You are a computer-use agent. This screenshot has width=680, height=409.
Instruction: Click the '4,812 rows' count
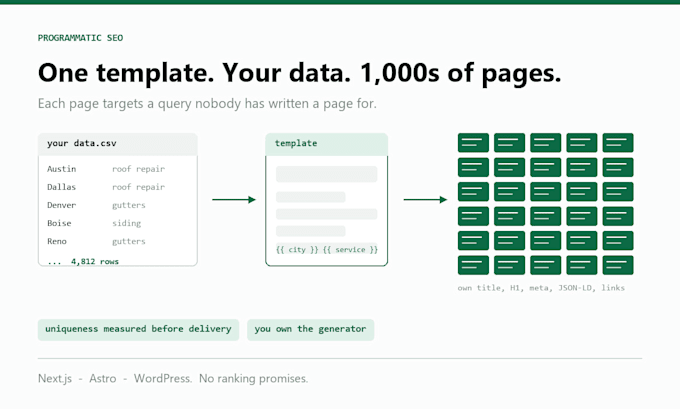[x=95, y=262]
